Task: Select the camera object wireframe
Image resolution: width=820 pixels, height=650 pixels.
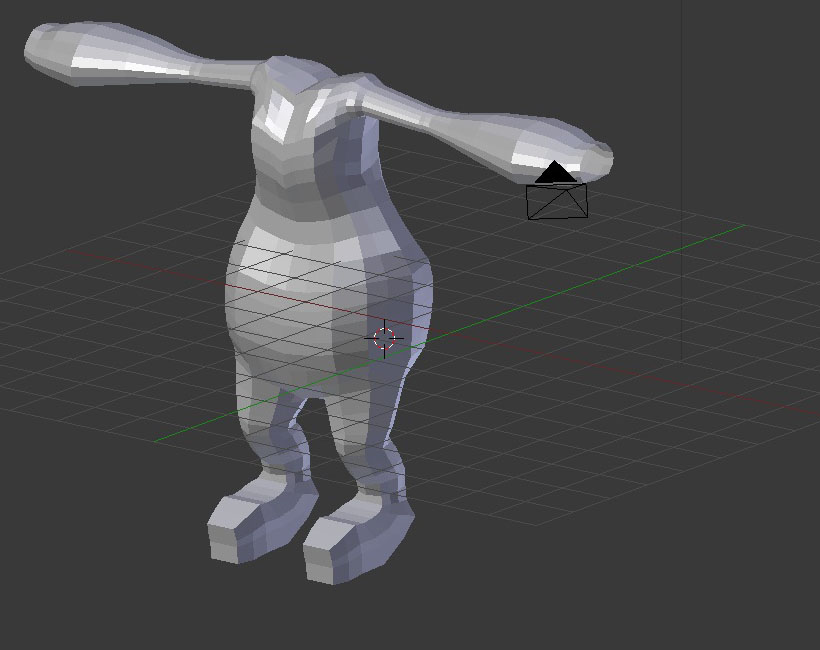Action: [557, 190]
